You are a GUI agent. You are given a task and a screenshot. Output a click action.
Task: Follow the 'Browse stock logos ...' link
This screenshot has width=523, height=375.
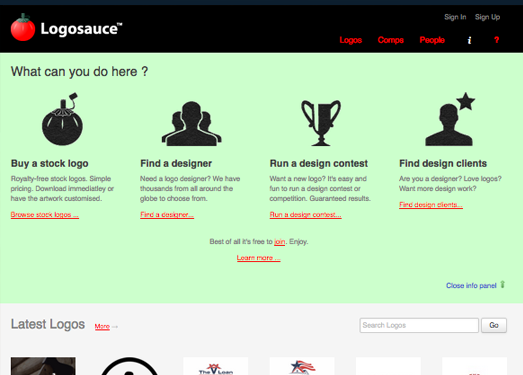click(x=45, y=215)
